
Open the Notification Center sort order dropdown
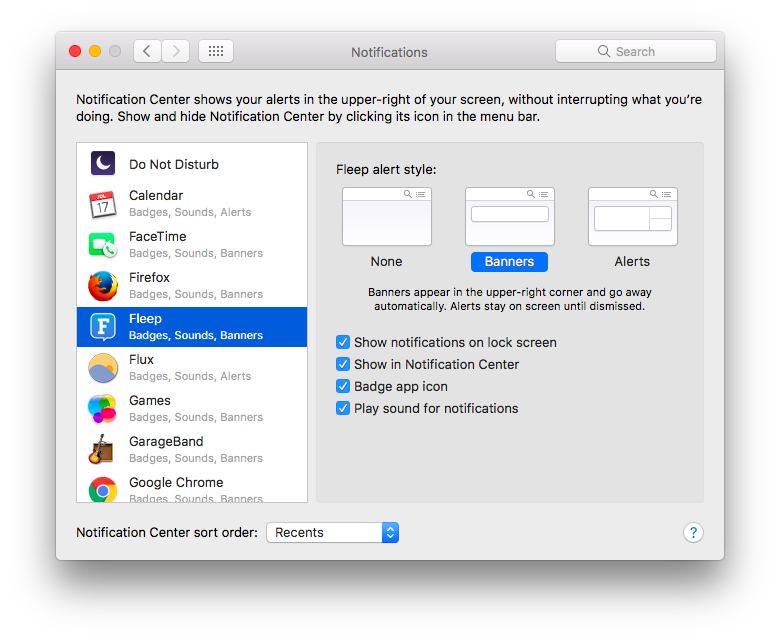coord(332,533)
